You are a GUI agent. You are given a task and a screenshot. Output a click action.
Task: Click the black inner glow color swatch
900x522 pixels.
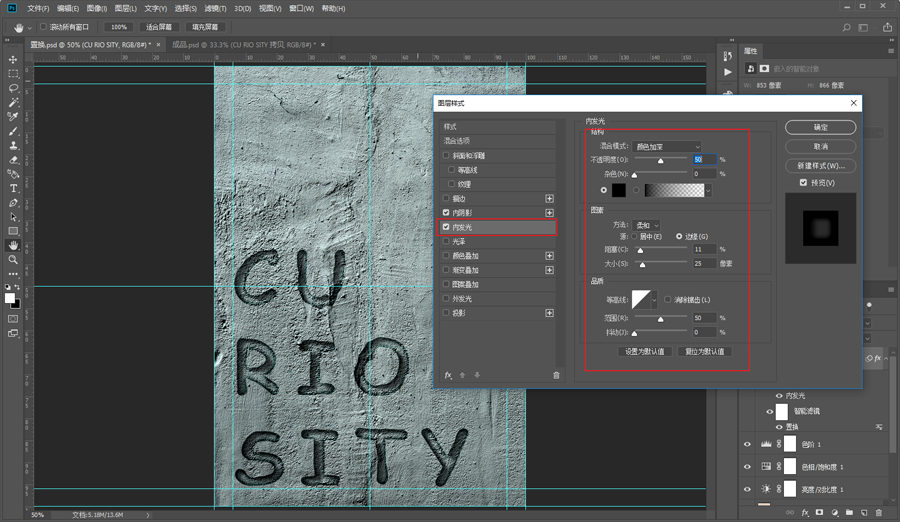619,190
